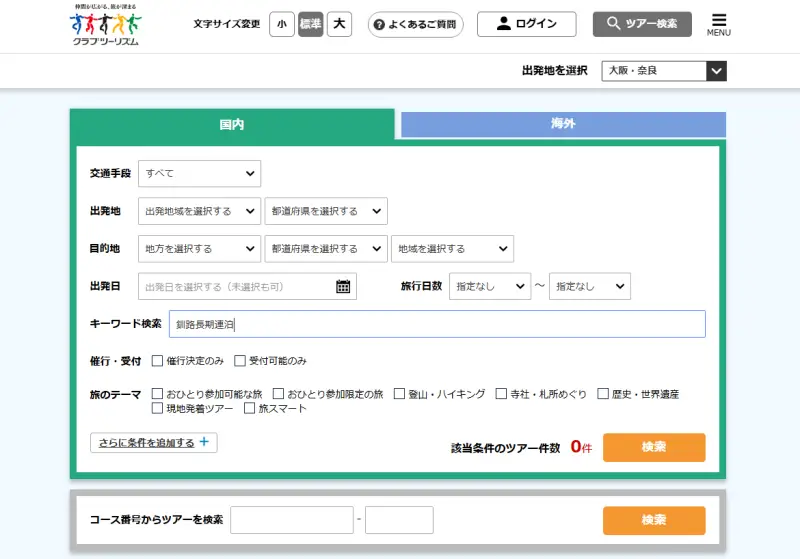The image size is (800, 559).
Task: Open the hamburger MENU icon
Action: tap(718, 24)
